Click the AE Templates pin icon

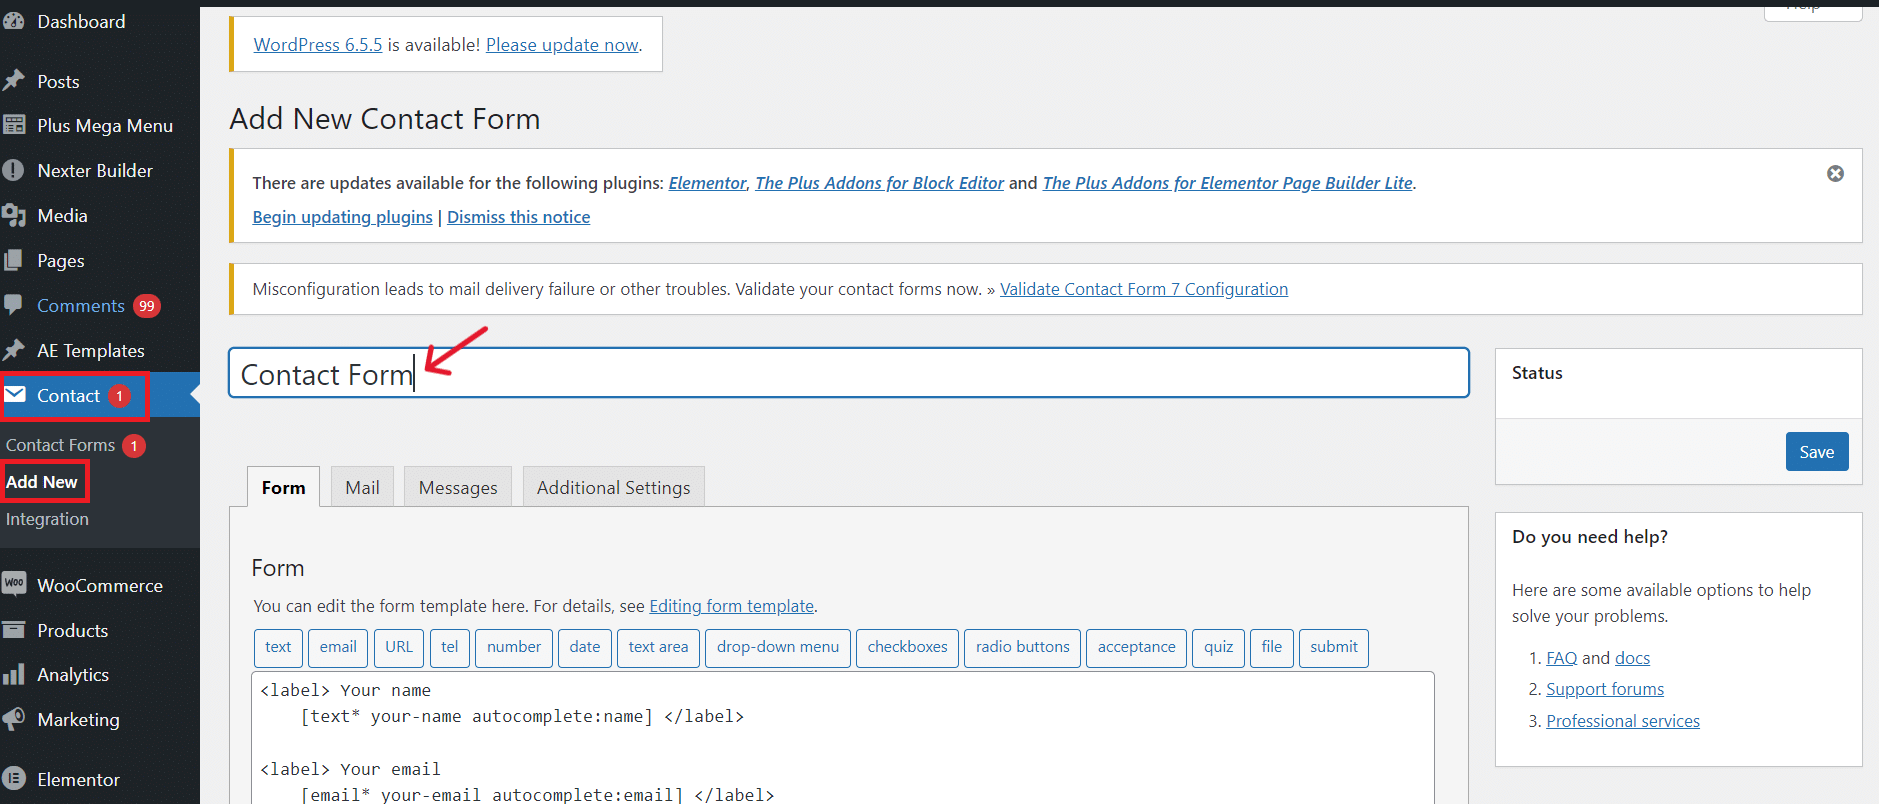point(13,350)
